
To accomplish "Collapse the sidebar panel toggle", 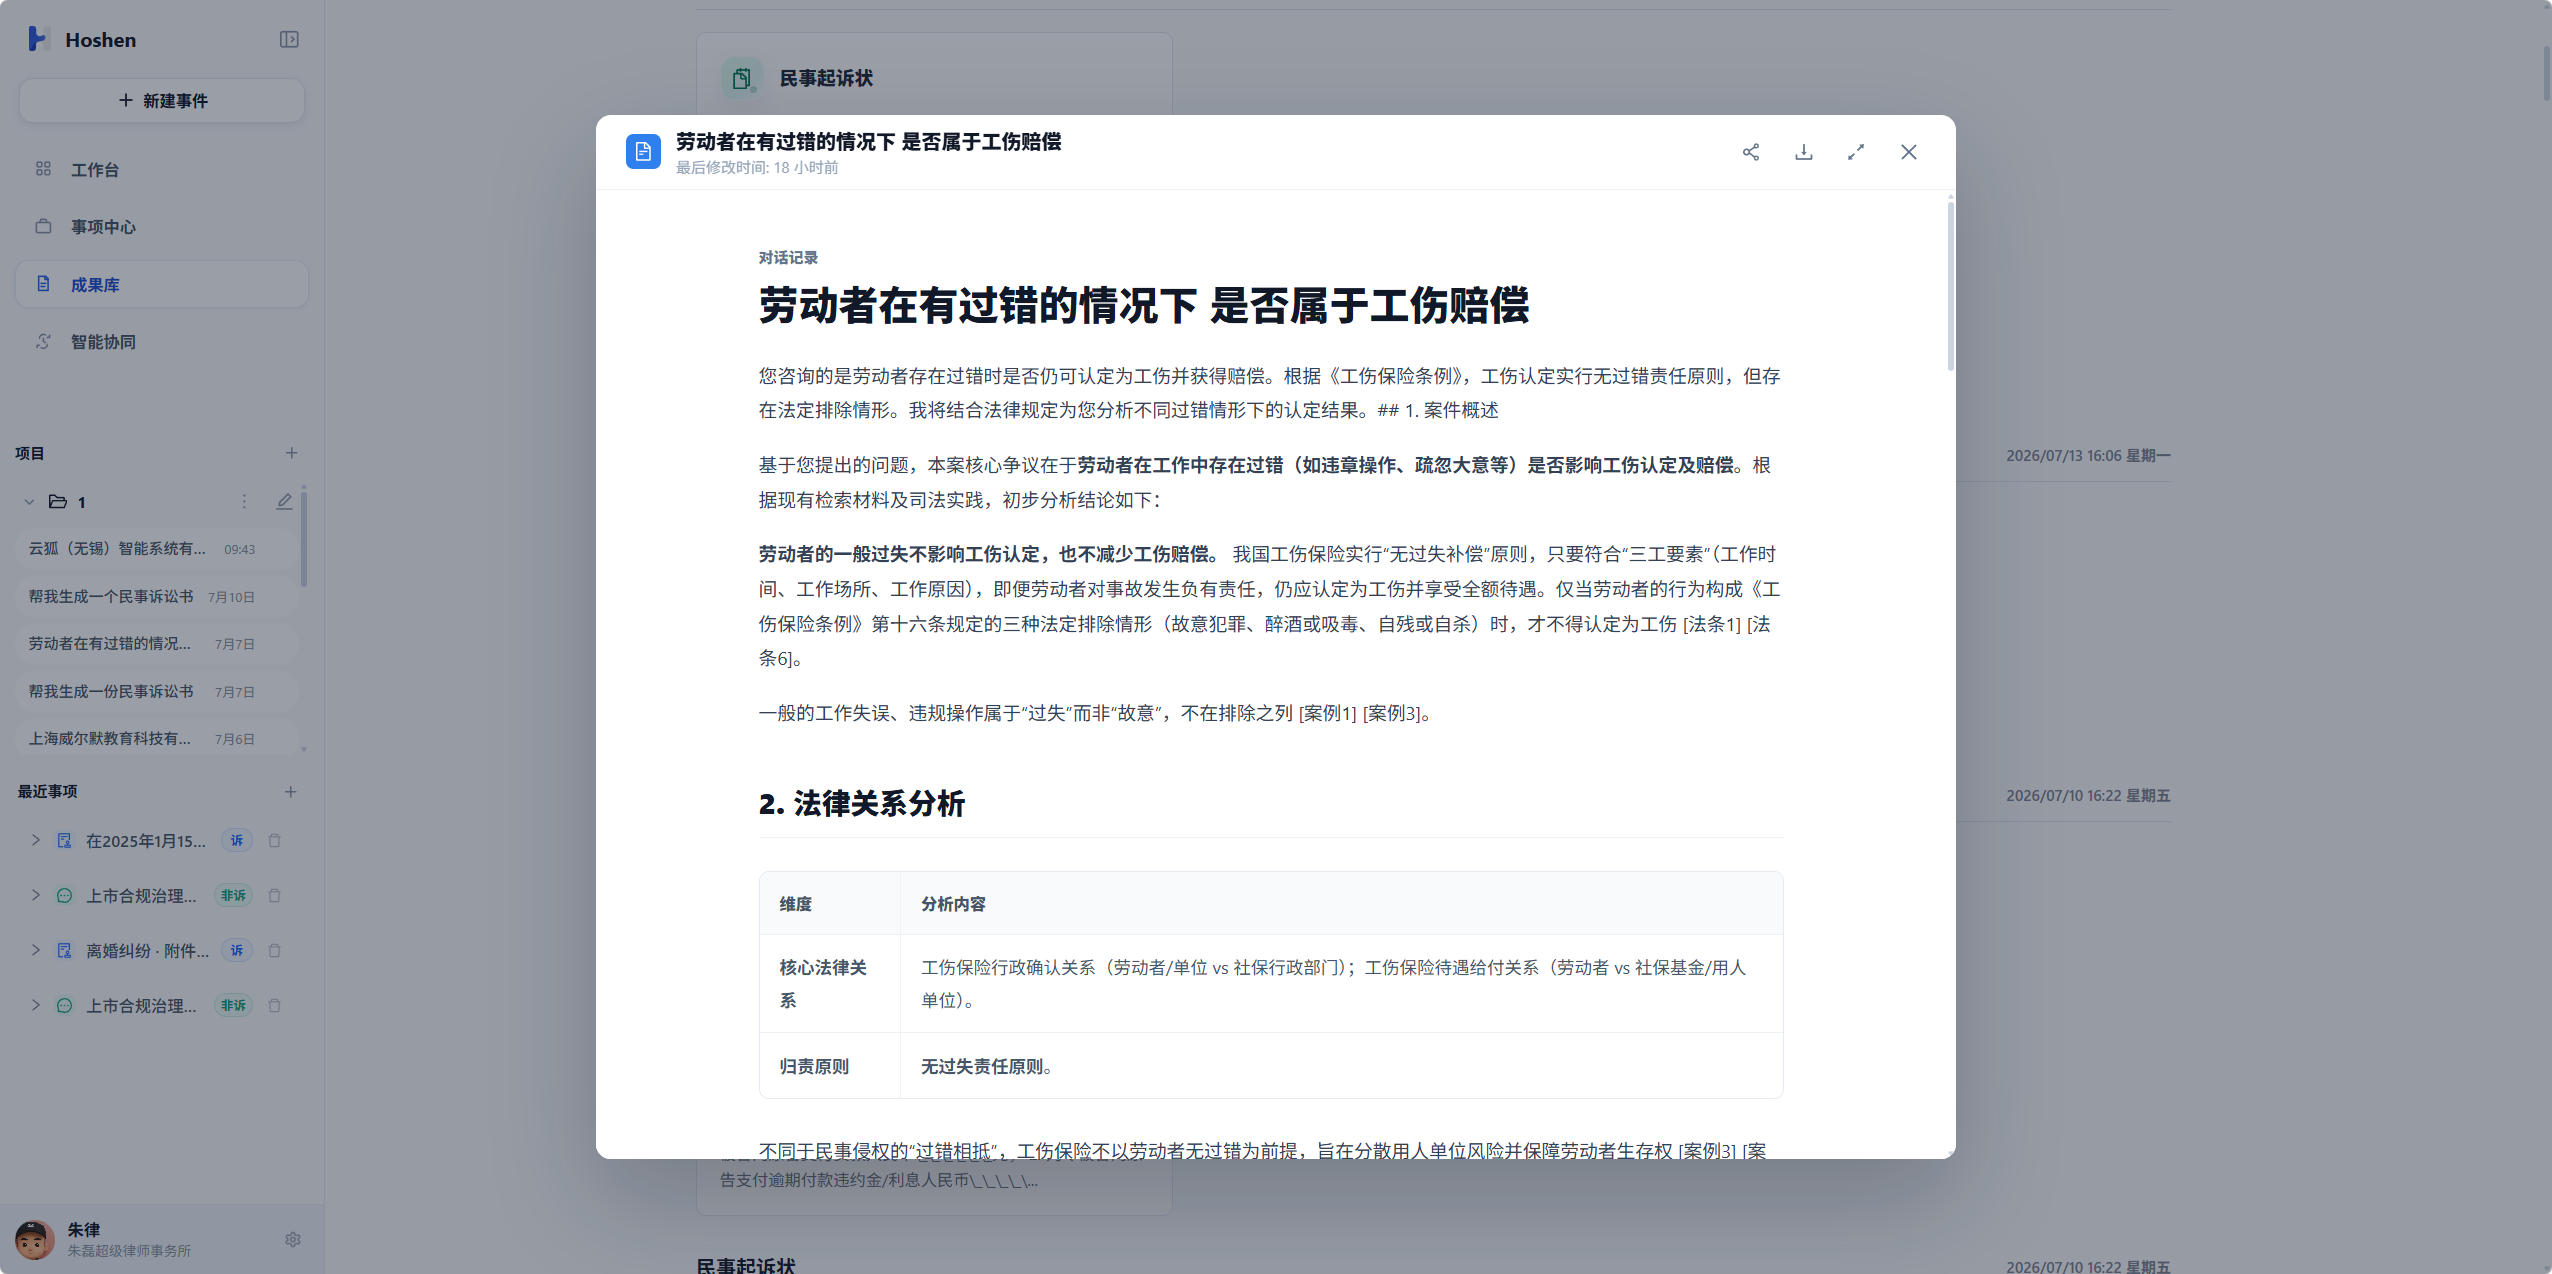I will tap(289, 40).
